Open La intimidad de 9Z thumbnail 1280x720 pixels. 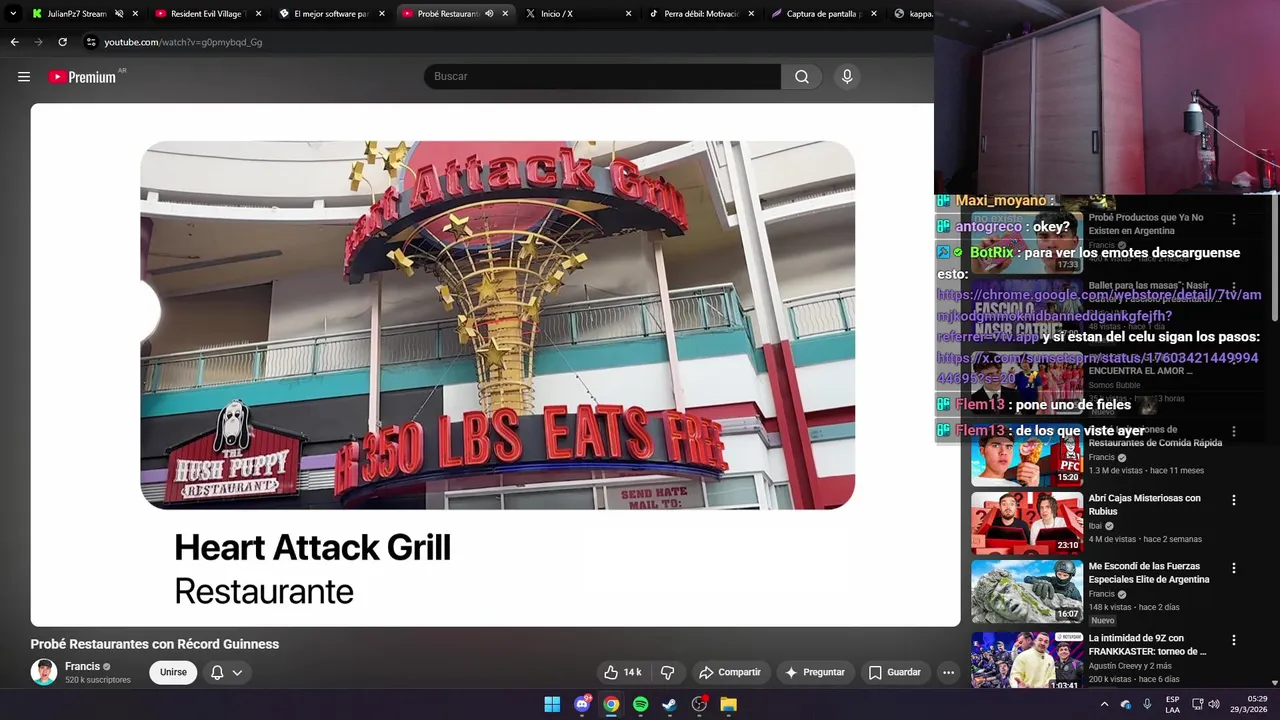(x=1027, y=660)
